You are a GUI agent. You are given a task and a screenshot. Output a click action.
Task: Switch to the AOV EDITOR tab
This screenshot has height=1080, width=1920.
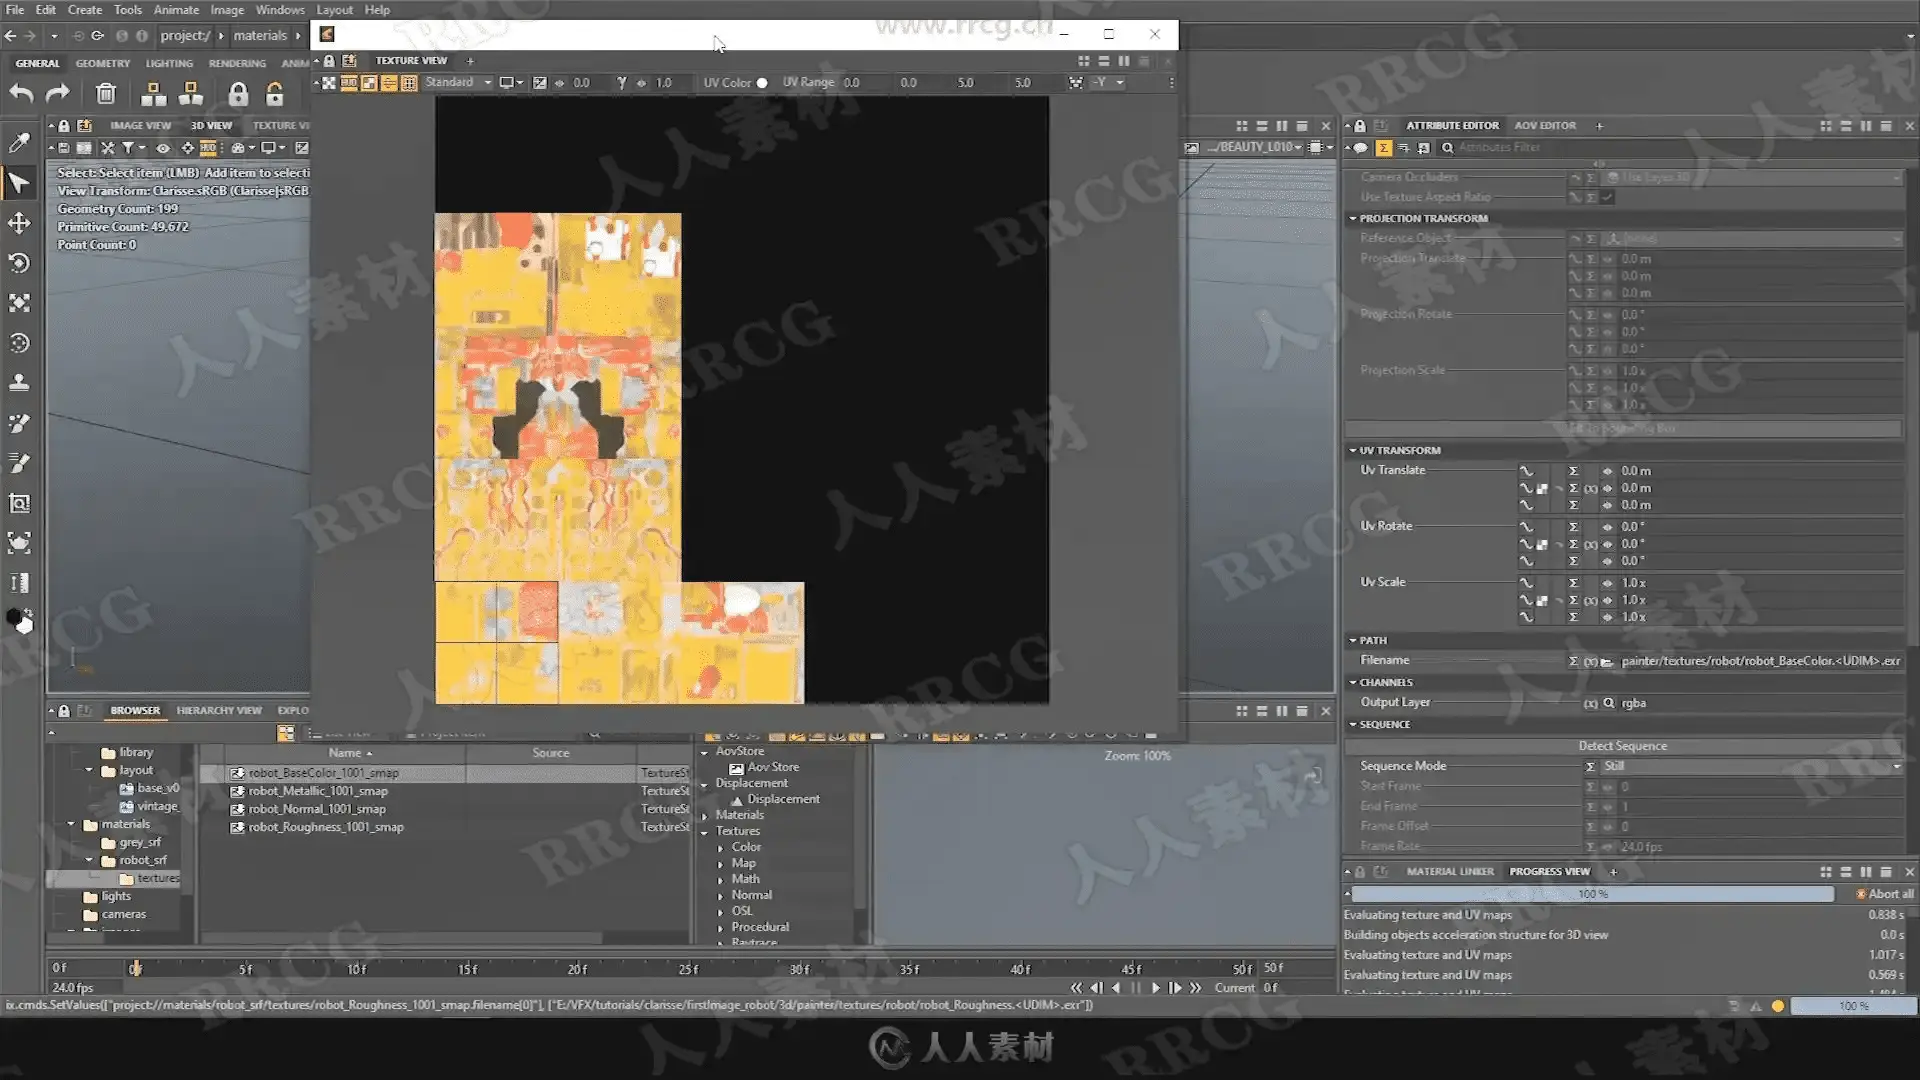click(1544, 126)
